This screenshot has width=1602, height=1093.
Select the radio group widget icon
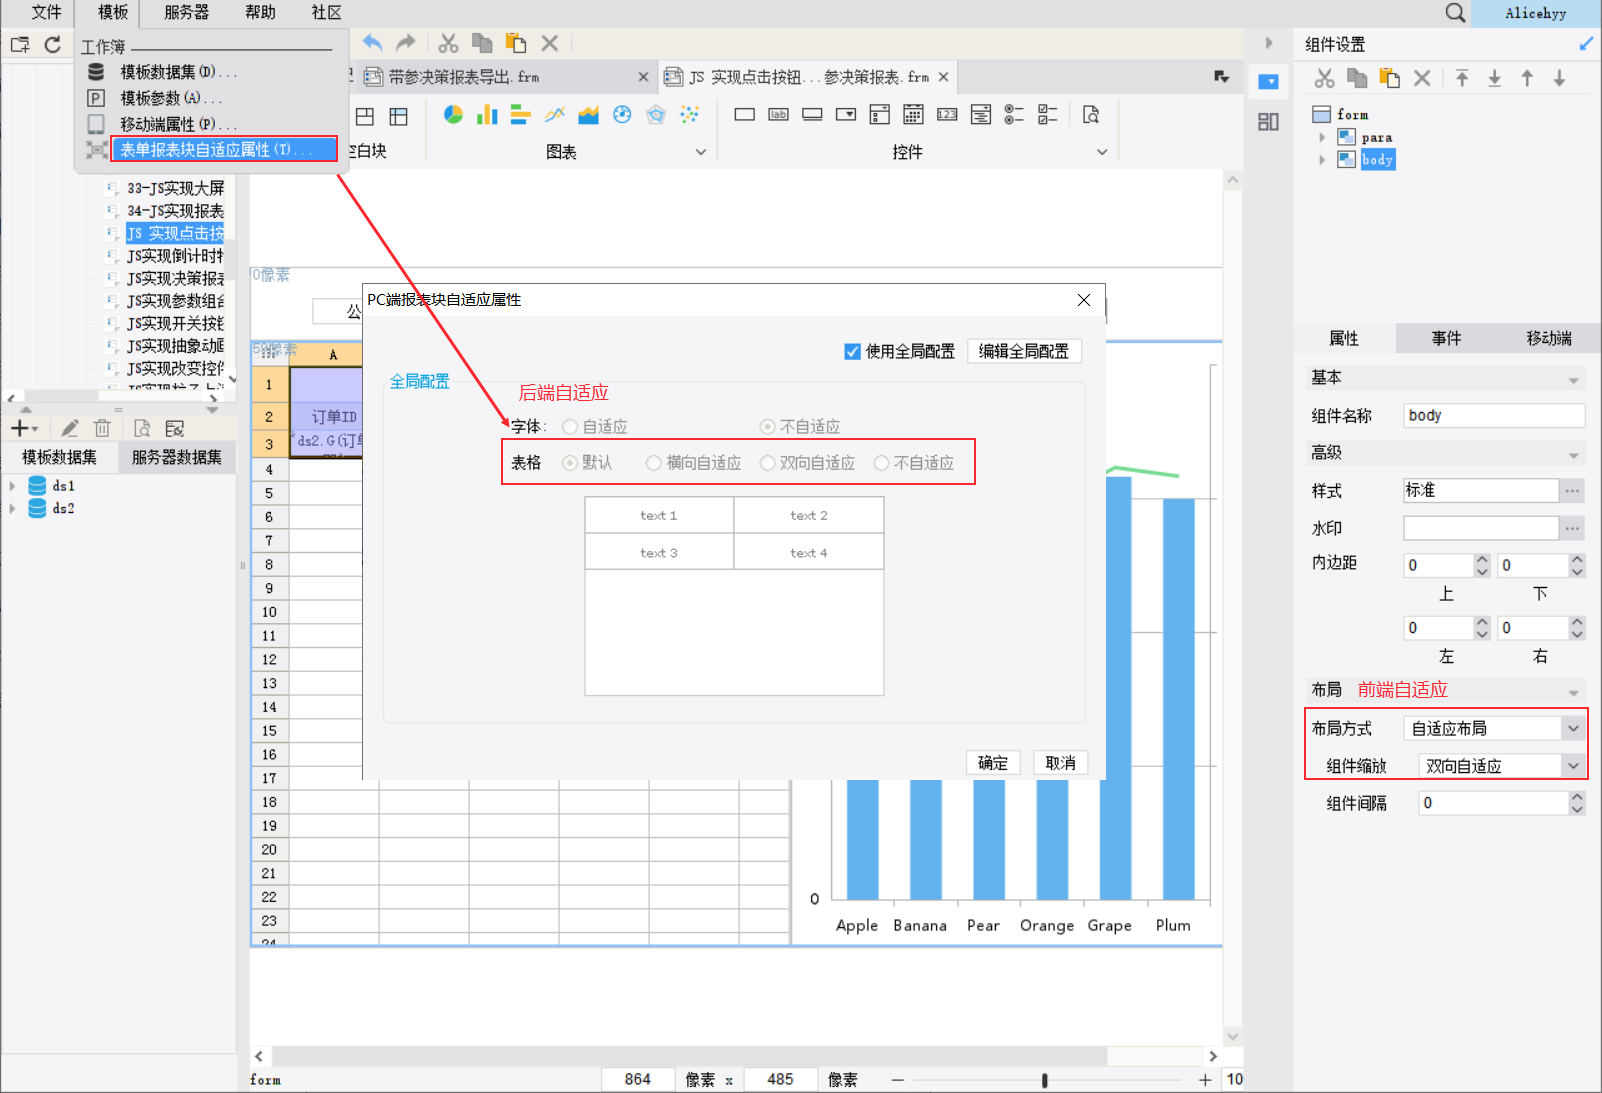1014,115
